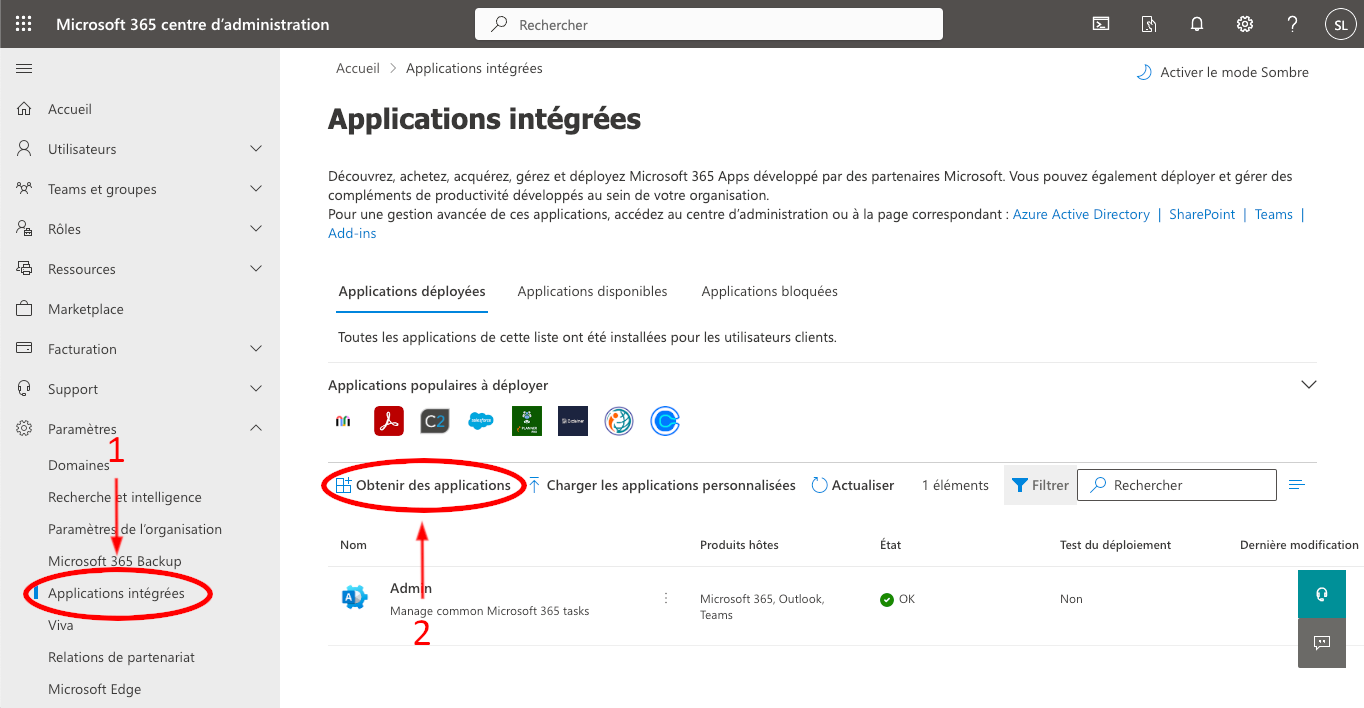Open the Azure Active Directory link
The image size is (1364, 708).
(x=1081, y=214)
